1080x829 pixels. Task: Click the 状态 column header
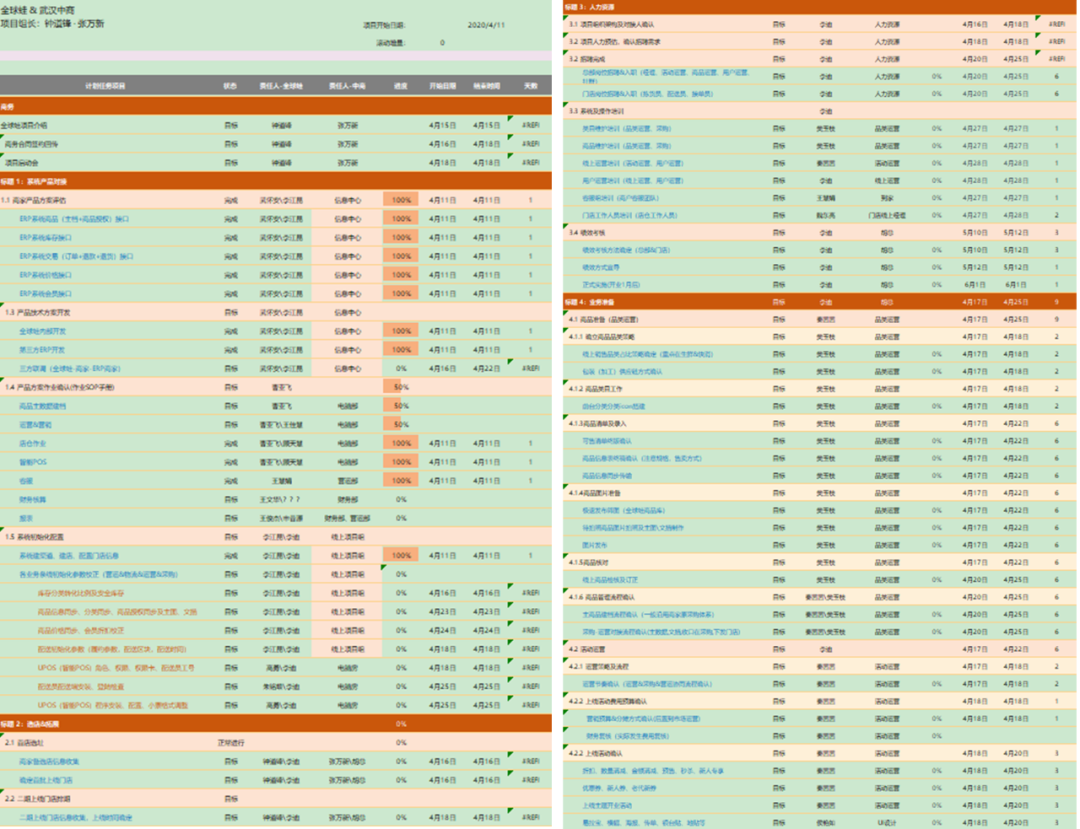click(231, 86)
